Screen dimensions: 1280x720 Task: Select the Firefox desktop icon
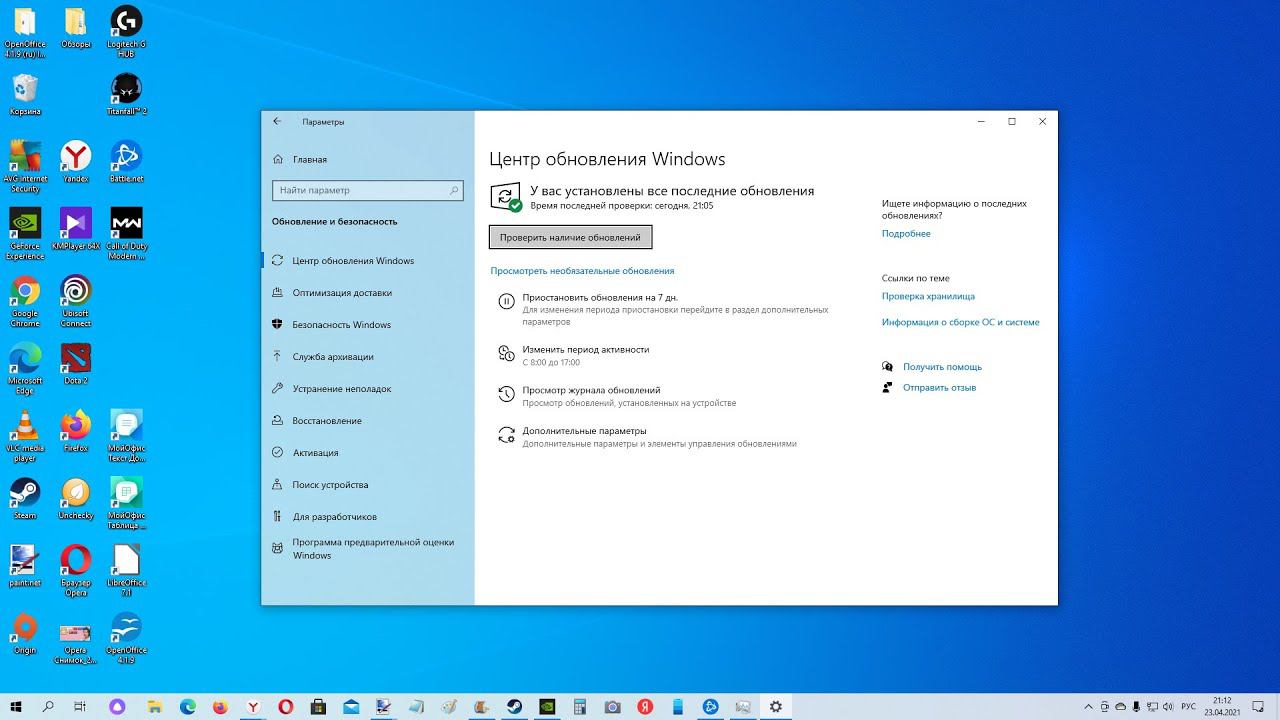pos(75,431)
